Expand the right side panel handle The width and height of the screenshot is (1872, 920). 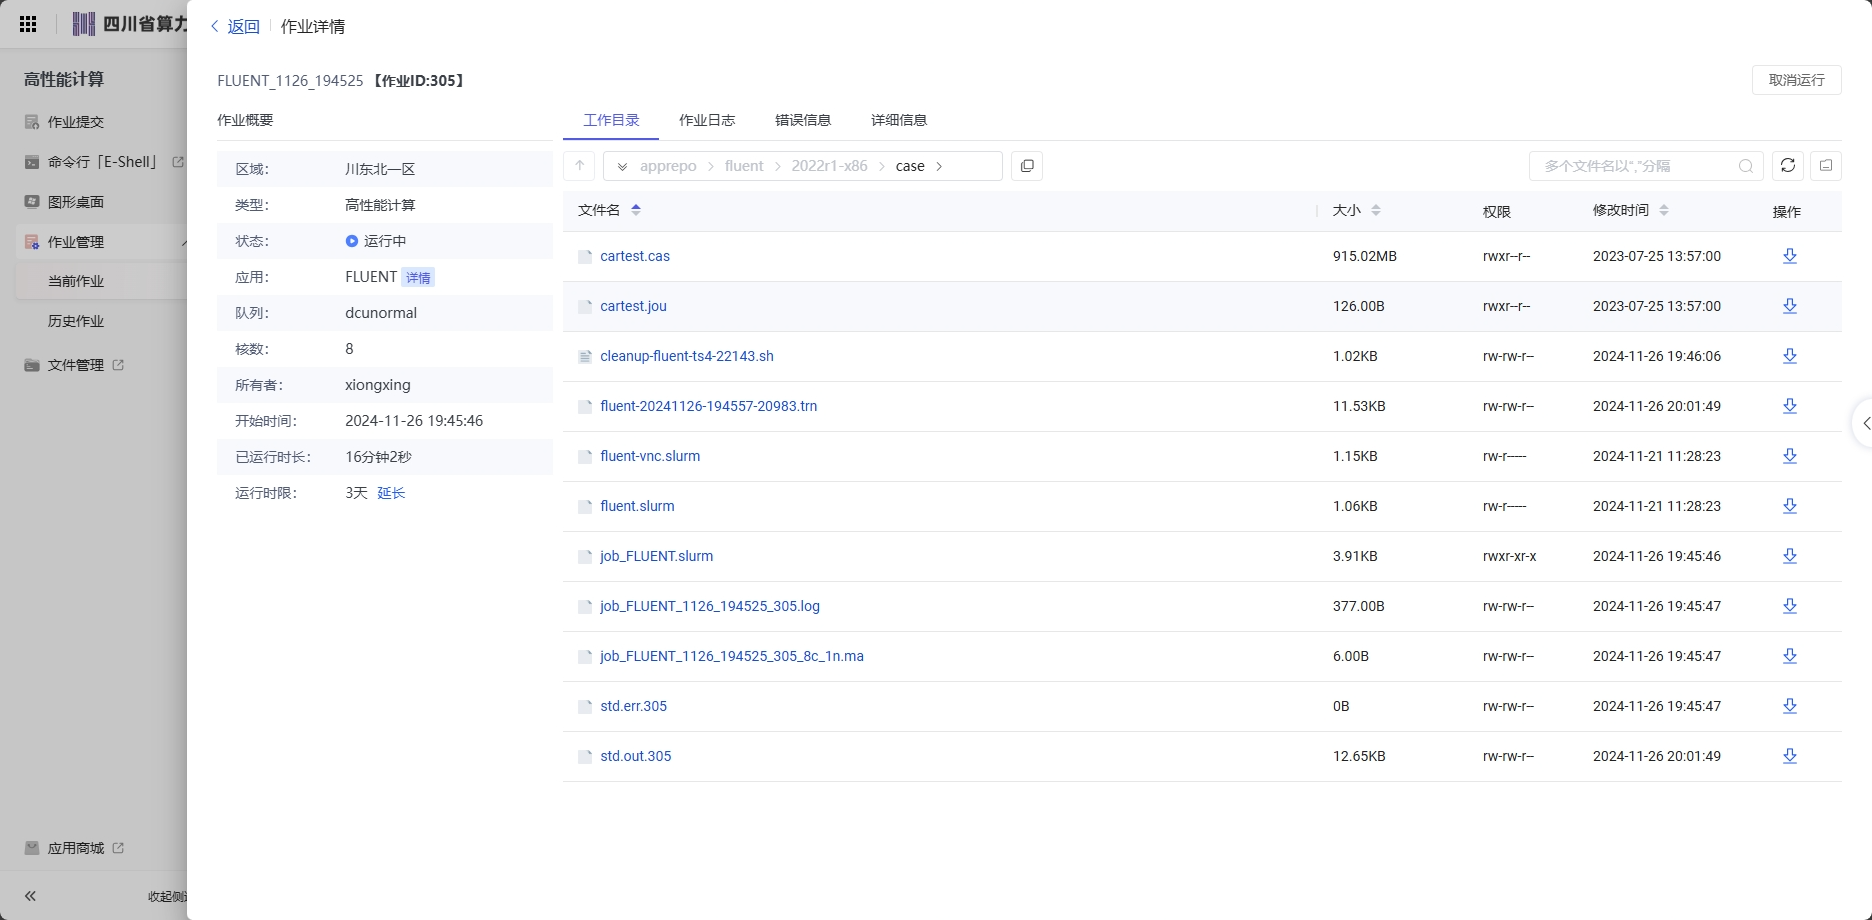(1864, 424)
